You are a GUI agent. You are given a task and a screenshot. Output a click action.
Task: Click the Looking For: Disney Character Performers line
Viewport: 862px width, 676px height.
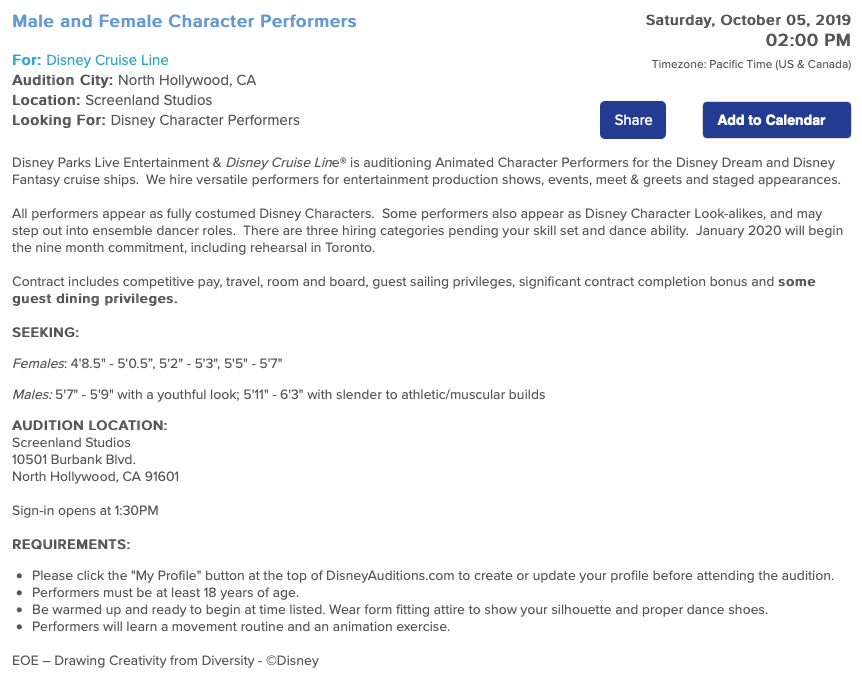pos(156,120)
